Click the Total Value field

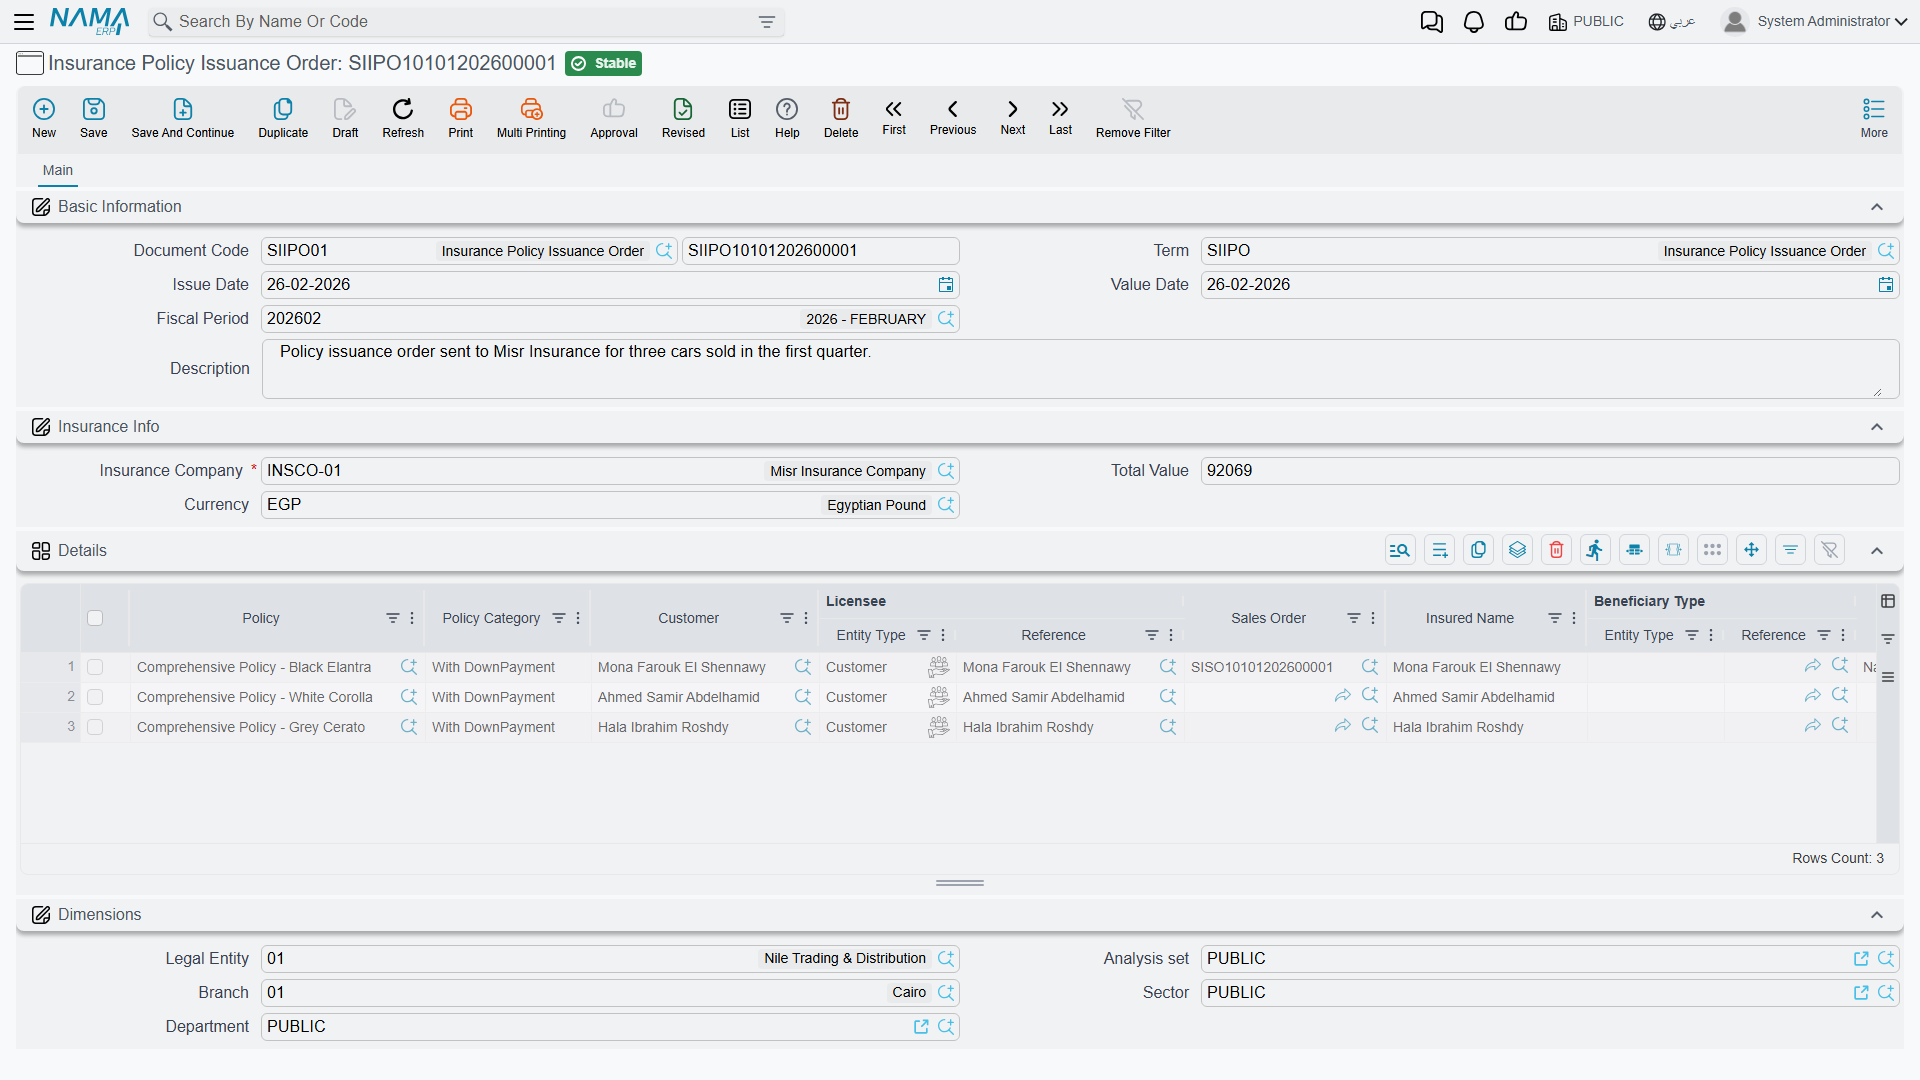coord(1549,471)
